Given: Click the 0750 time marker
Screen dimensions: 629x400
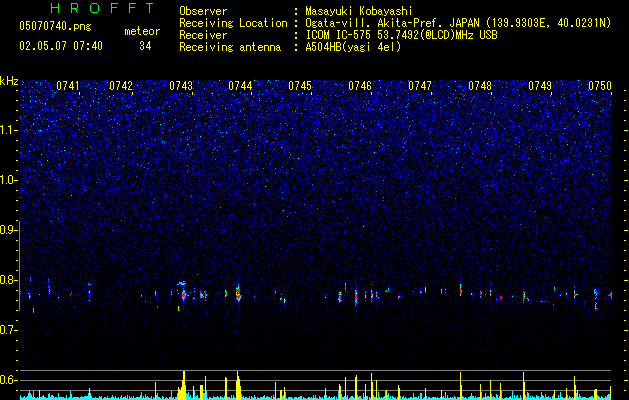Looking at the screenshot, I should [x=600, y=86].
